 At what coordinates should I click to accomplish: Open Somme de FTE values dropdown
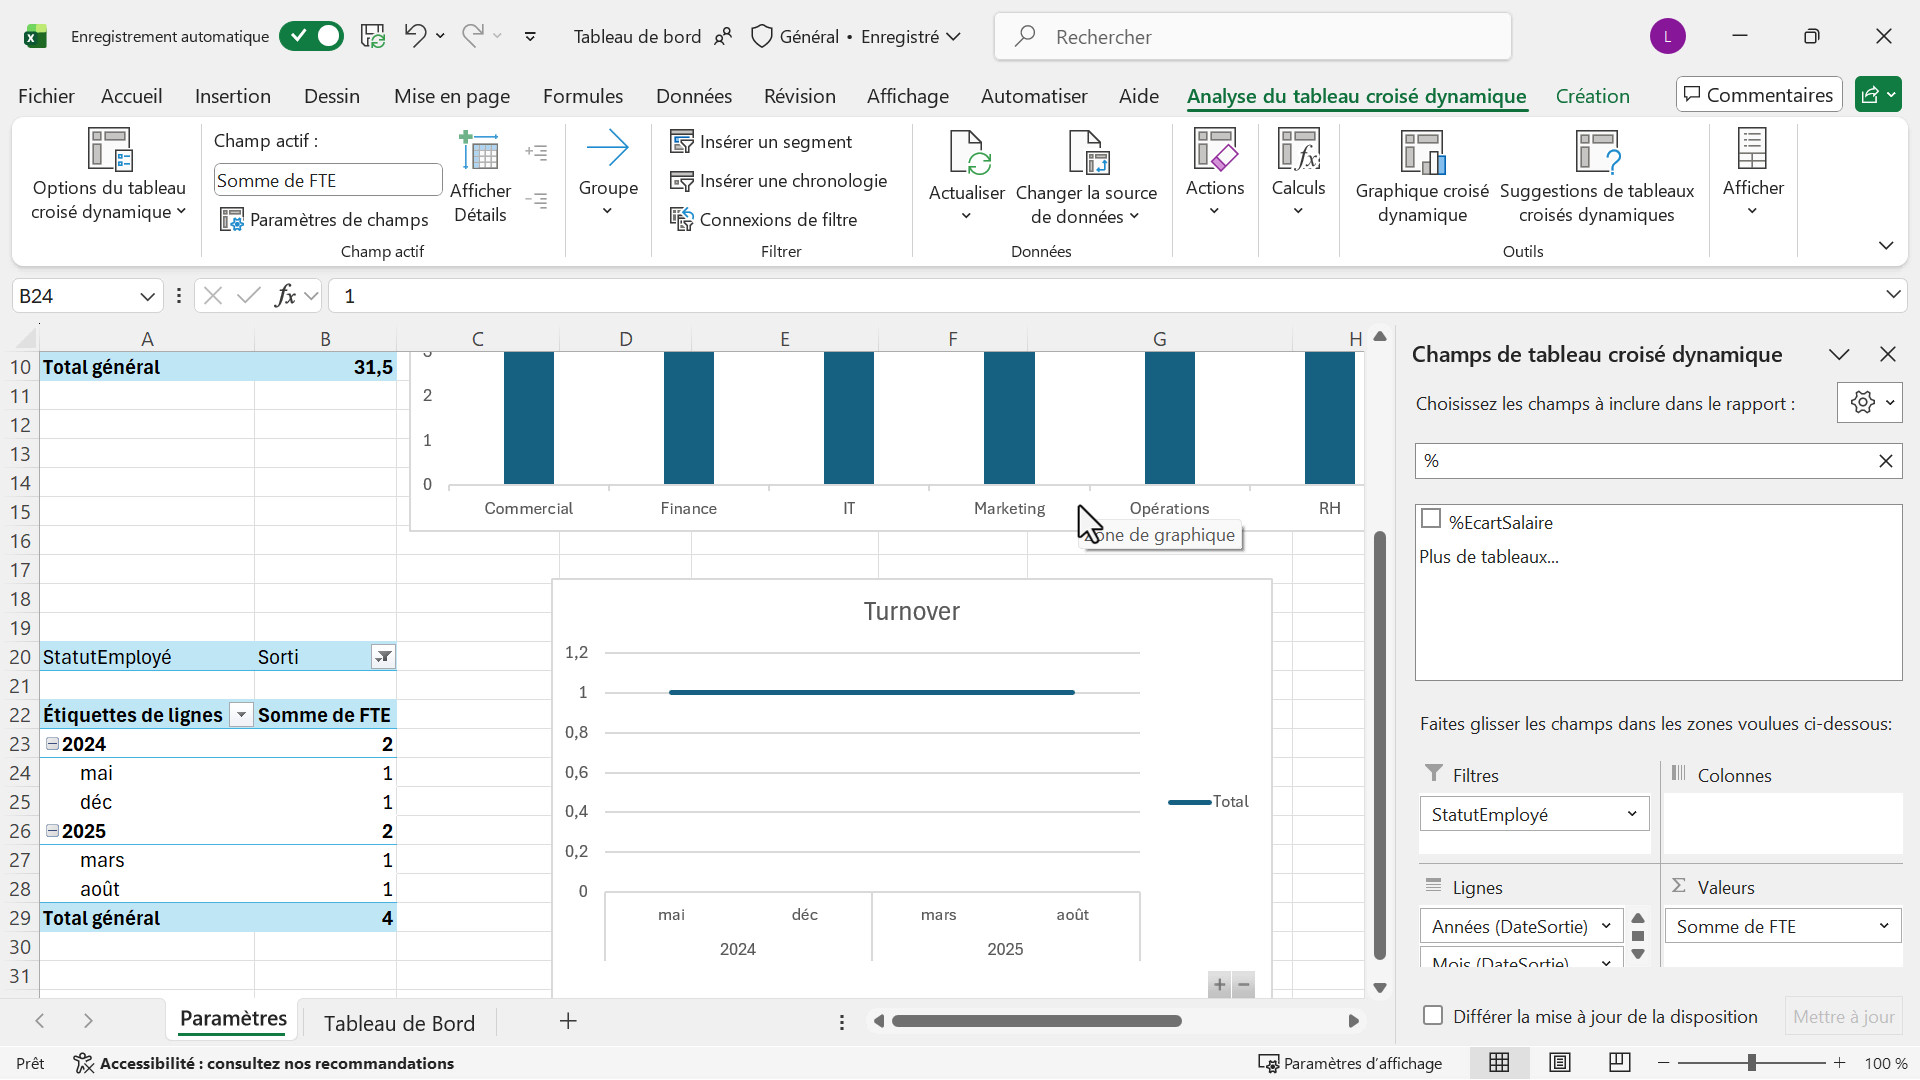tap(1883, 926)
